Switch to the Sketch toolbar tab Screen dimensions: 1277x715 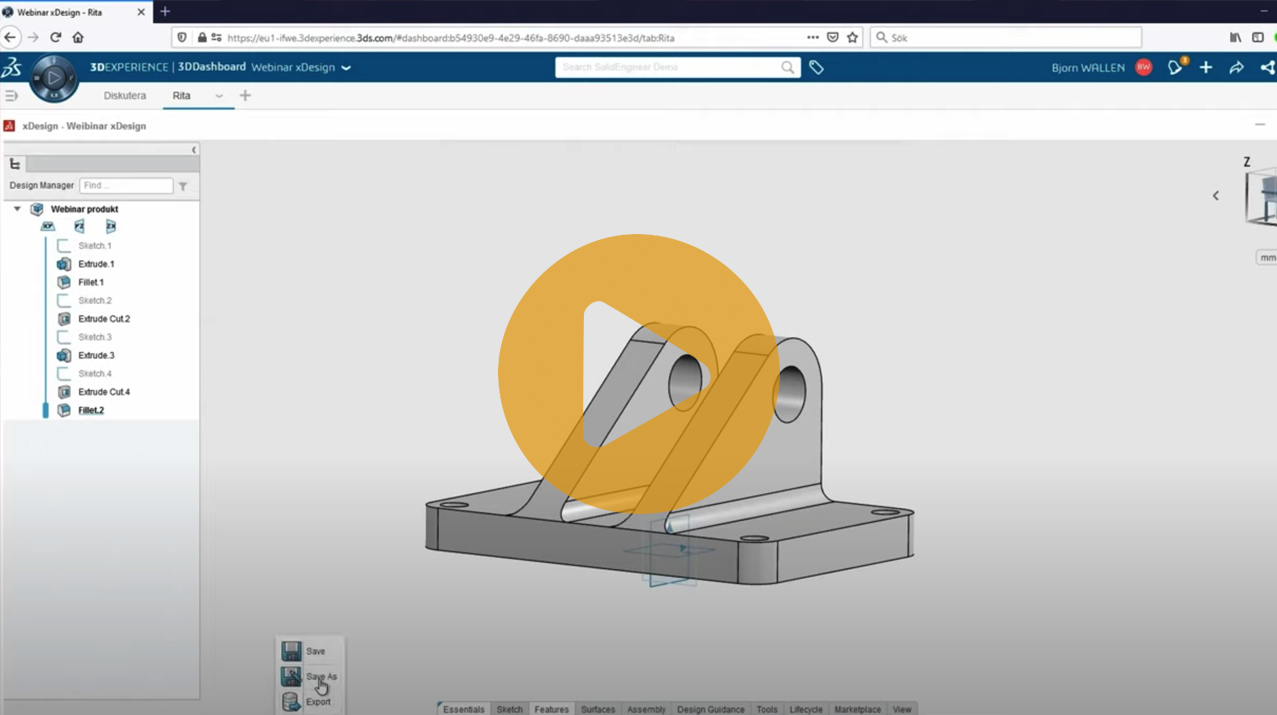pyautogui.click(x=509, y=709)
